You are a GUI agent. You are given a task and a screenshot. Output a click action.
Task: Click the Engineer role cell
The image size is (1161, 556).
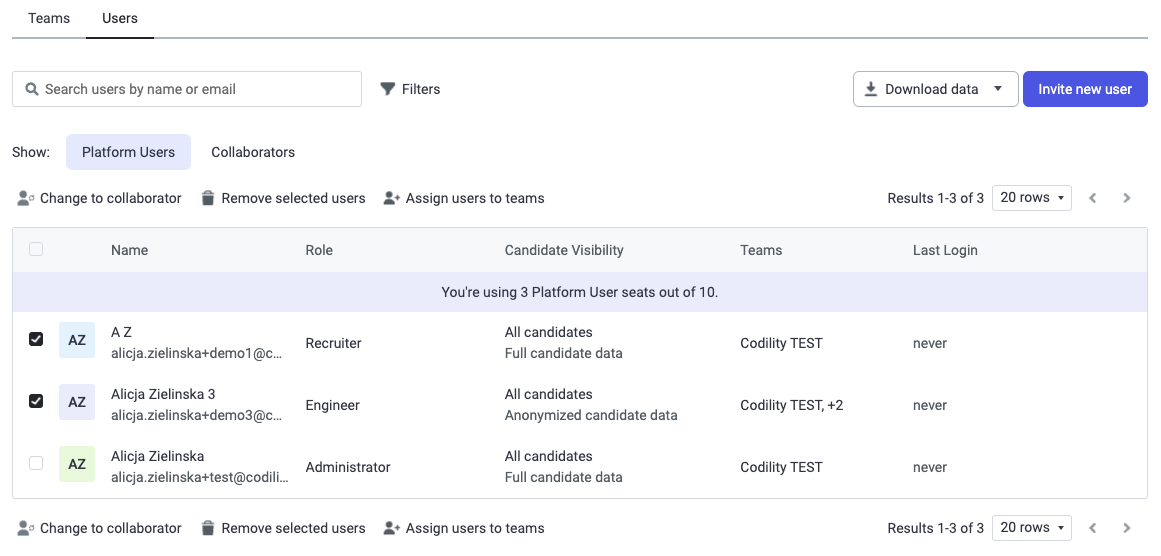pyautogui.click(x=332, y=406)
